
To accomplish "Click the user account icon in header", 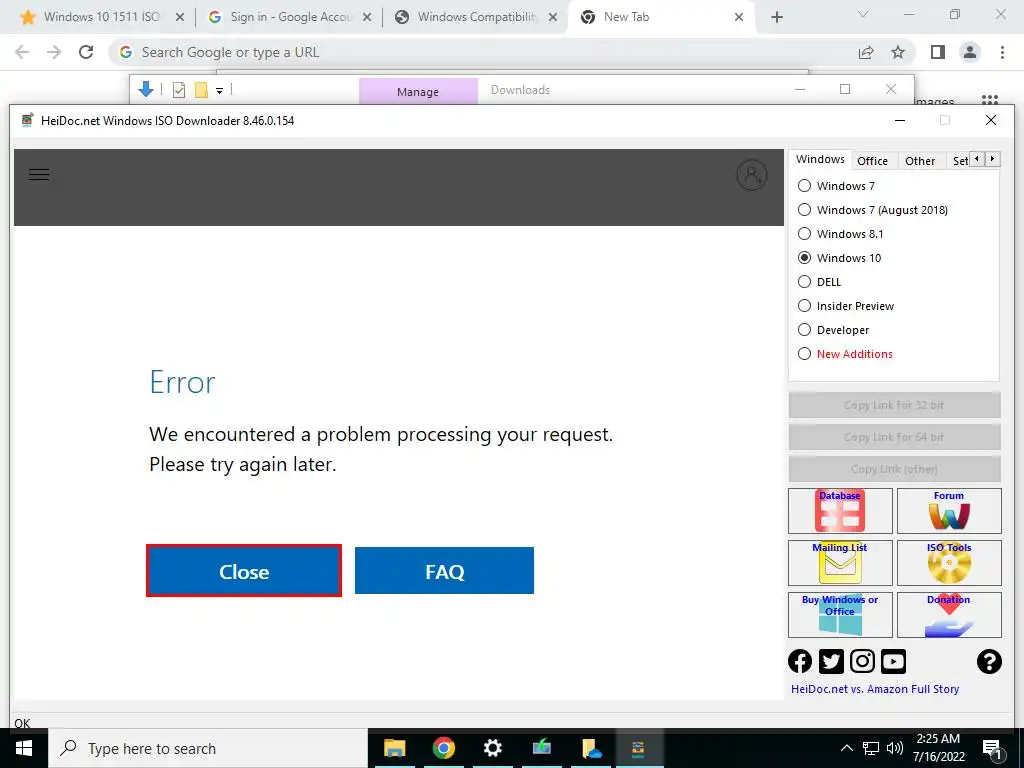I will (752, 175).
